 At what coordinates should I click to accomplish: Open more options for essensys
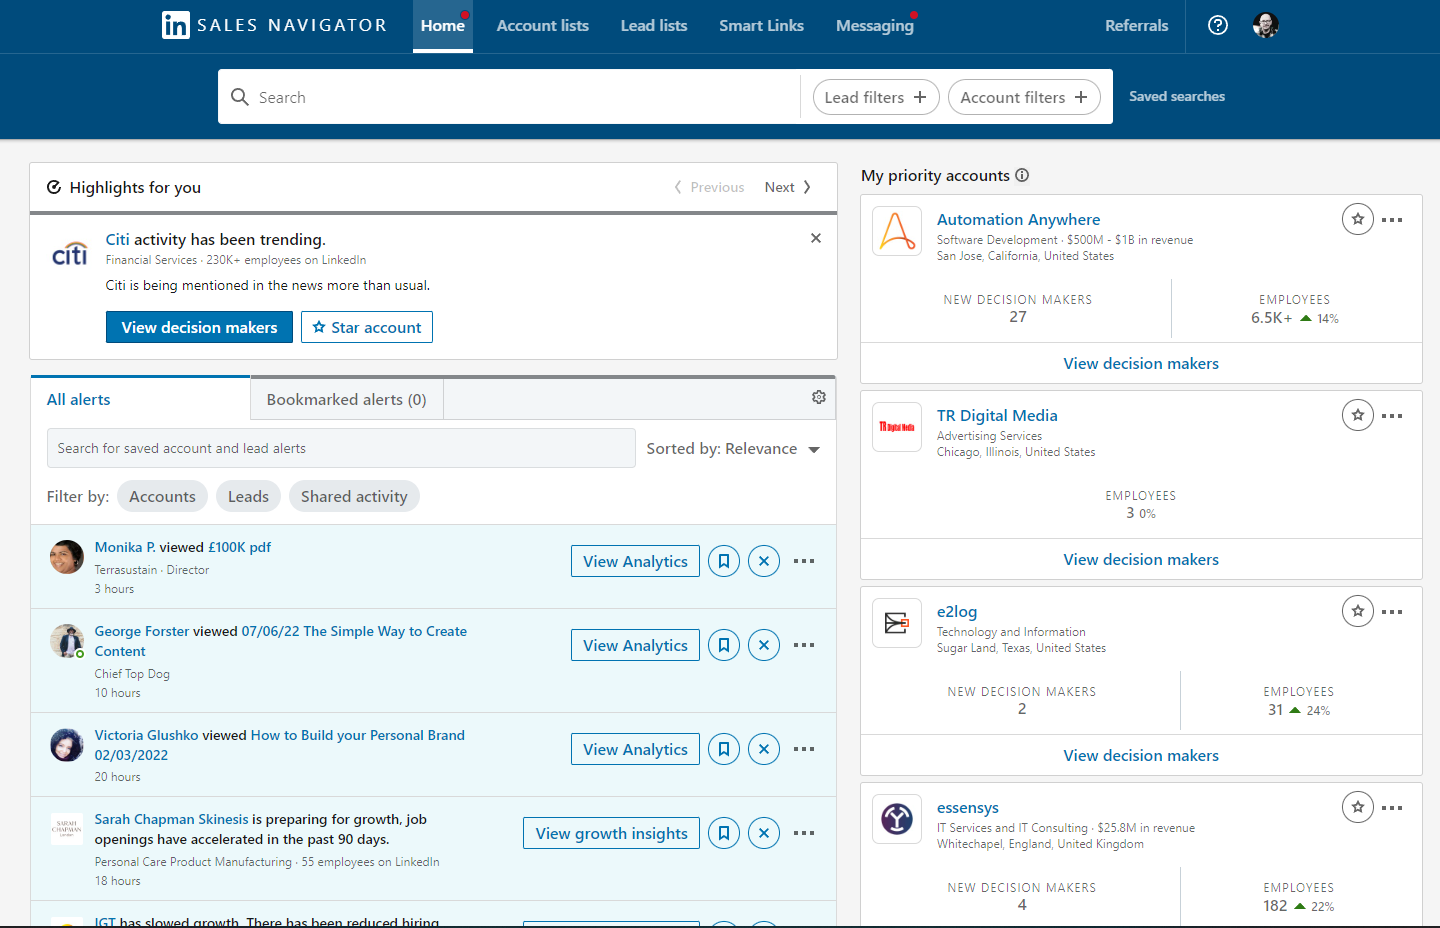click(1392, 807)
